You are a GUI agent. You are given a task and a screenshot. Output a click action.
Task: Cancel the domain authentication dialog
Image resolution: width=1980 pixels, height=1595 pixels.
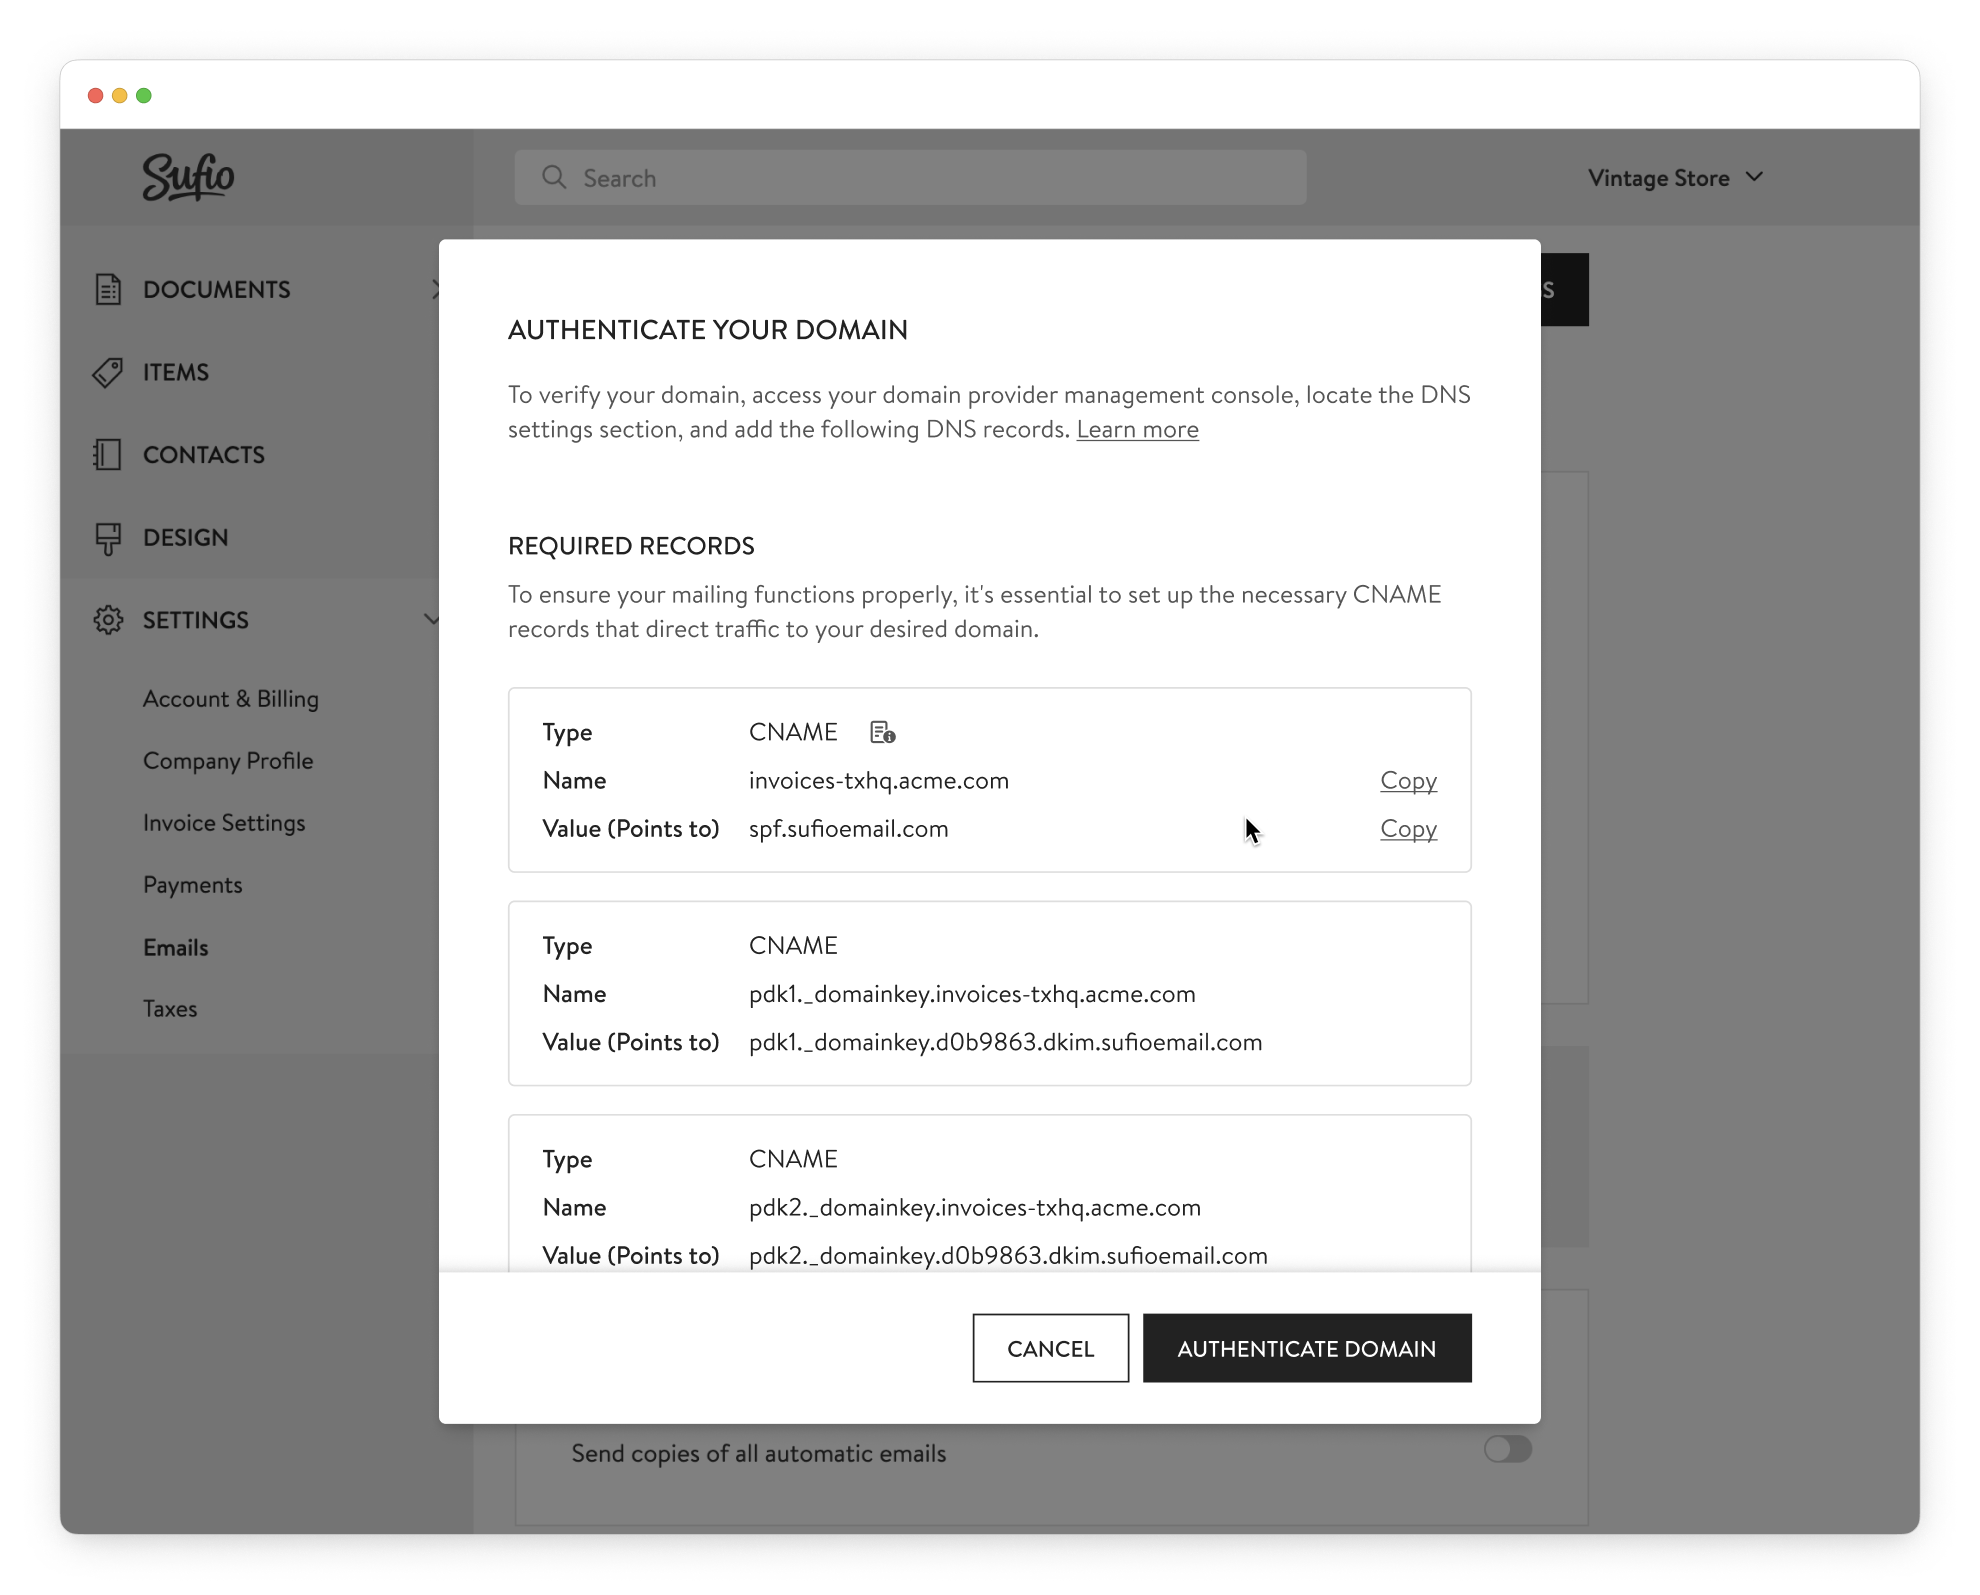(1050, 1348)
